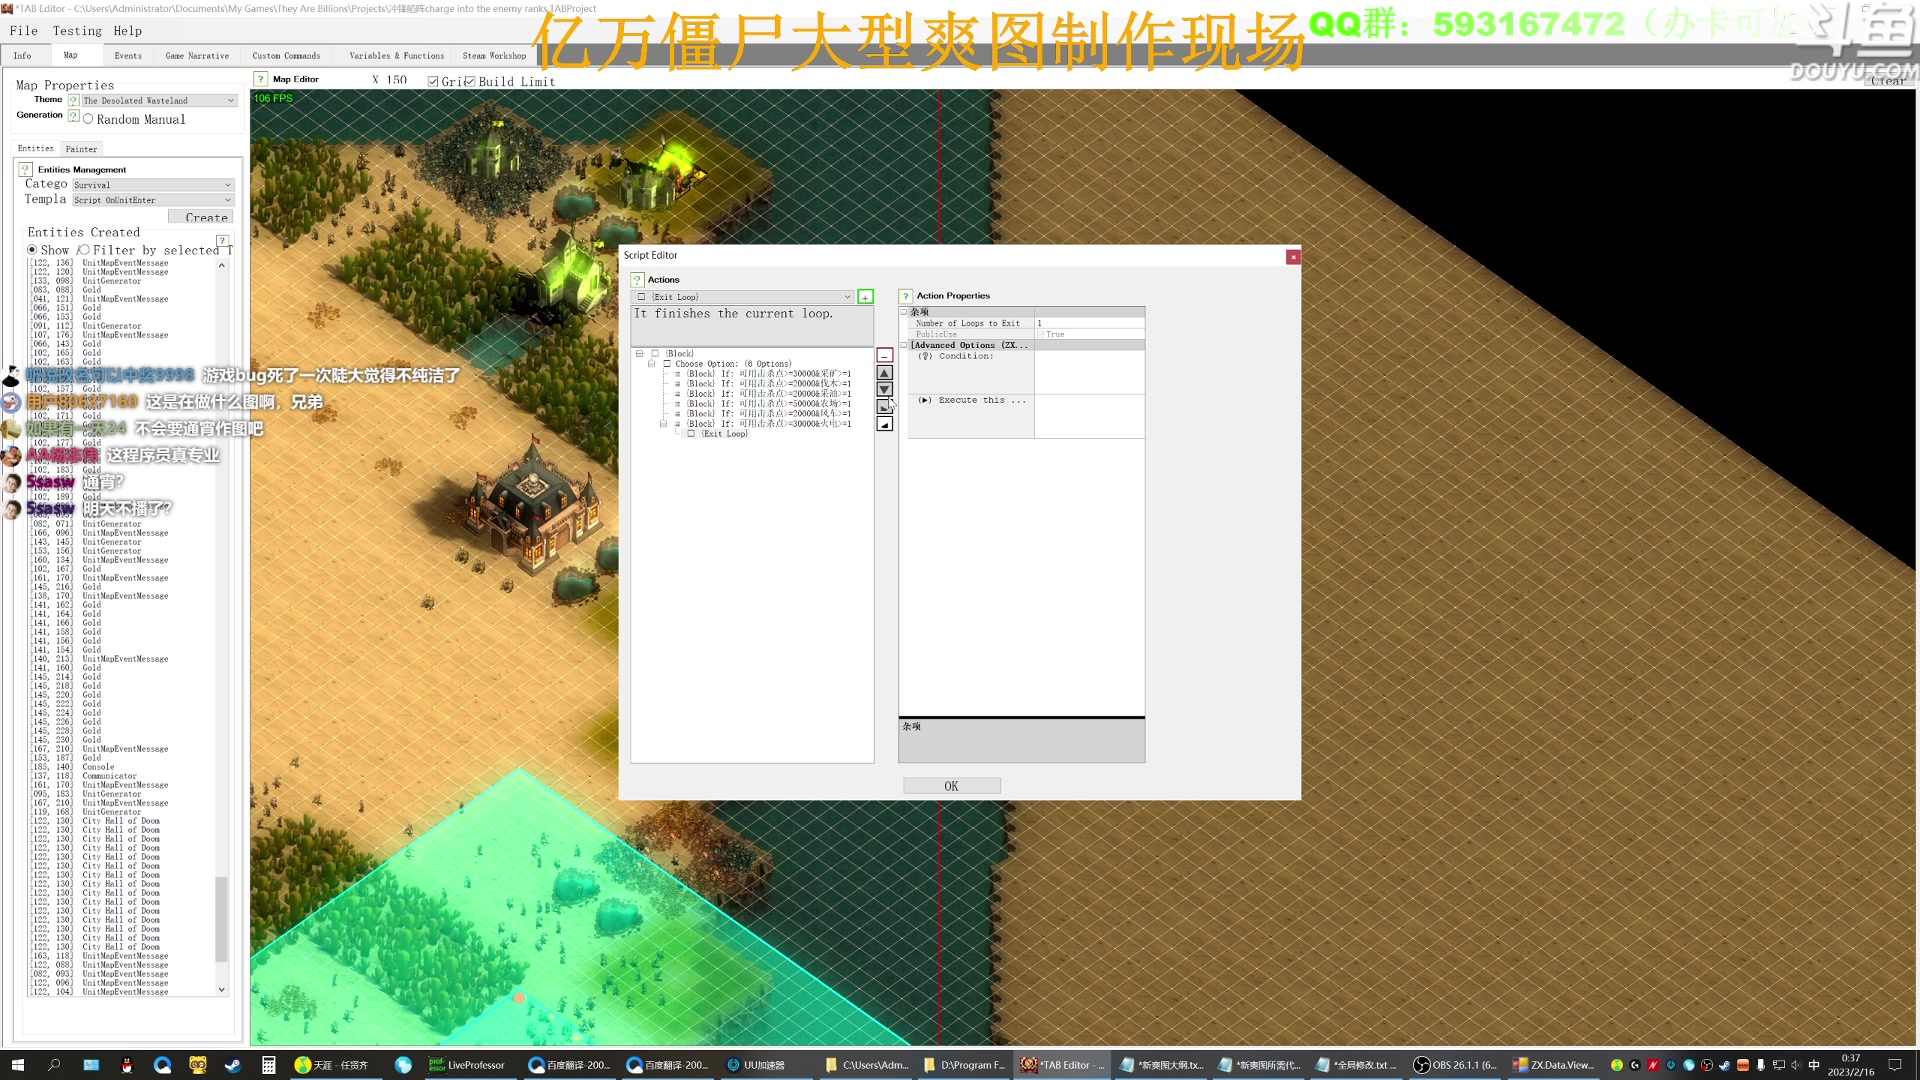Open Template Script OnUnitEnter dropdown

tap(153, 200)
